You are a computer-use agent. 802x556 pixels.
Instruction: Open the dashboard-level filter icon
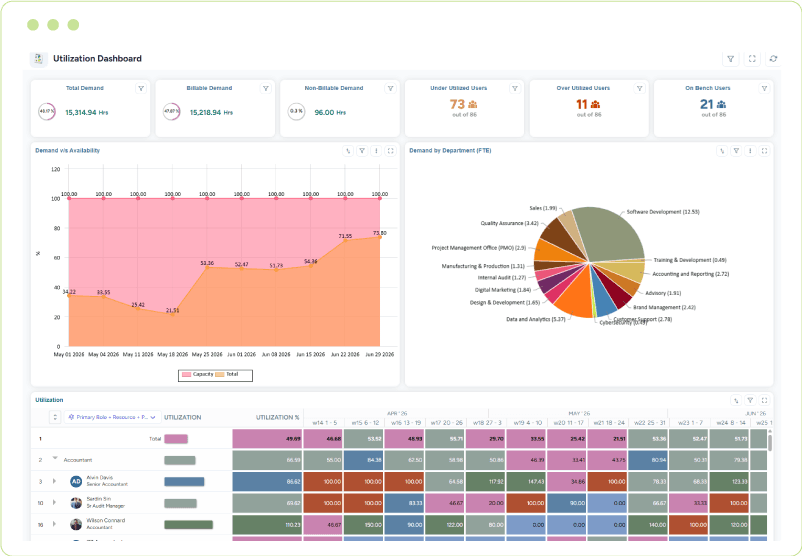tap(730, 59)
